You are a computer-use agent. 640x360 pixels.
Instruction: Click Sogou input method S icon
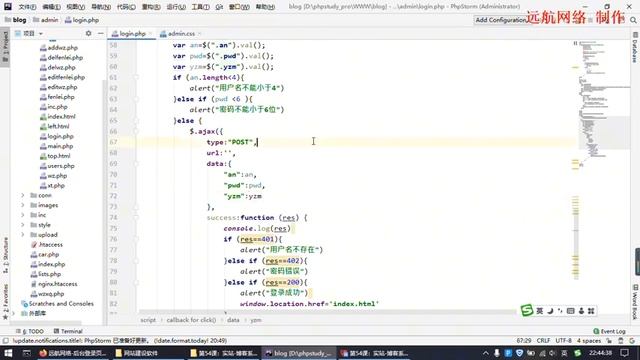(x=527, y=311)
